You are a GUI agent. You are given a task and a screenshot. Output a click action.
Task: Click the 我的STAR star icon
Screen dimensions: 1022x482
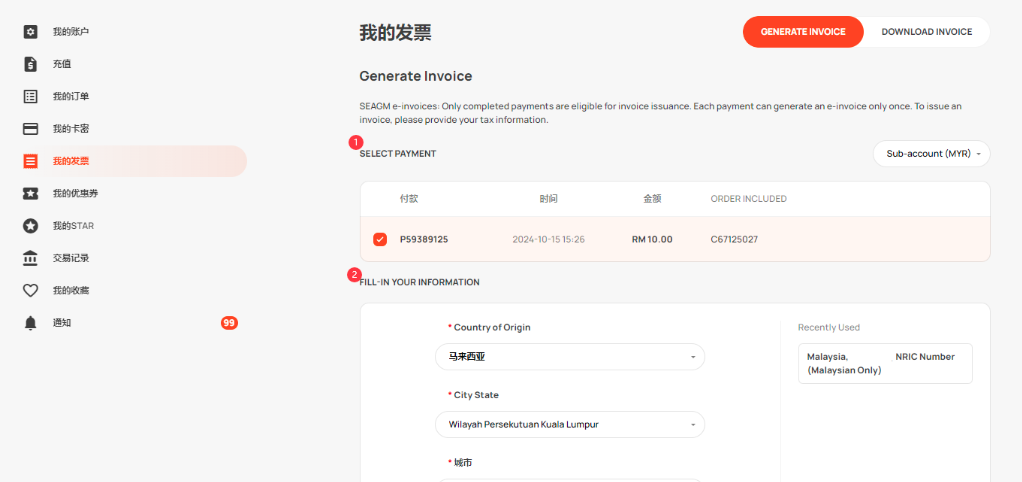[31, 226]
